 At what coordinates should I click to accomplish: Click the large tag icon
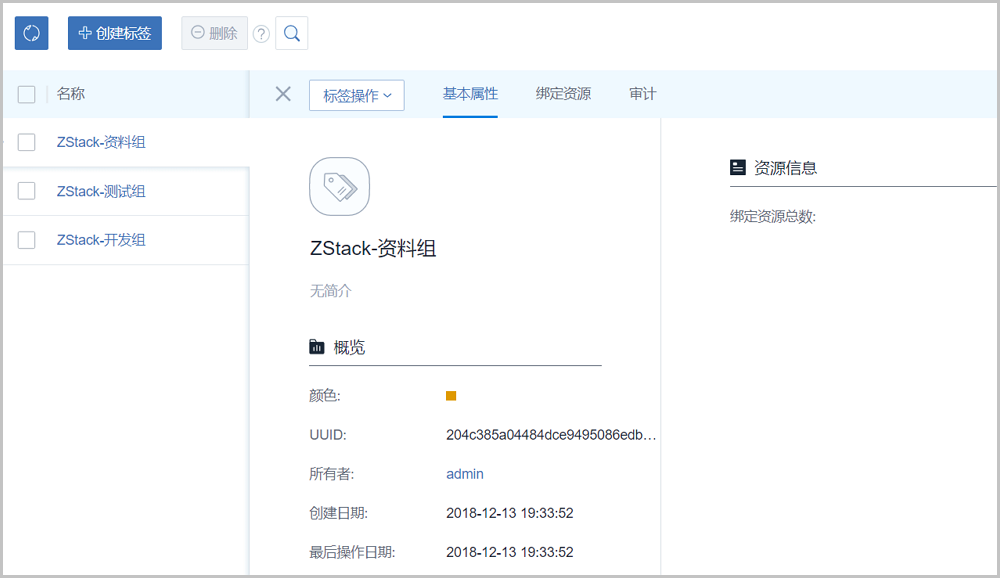[x=339, y=187]
